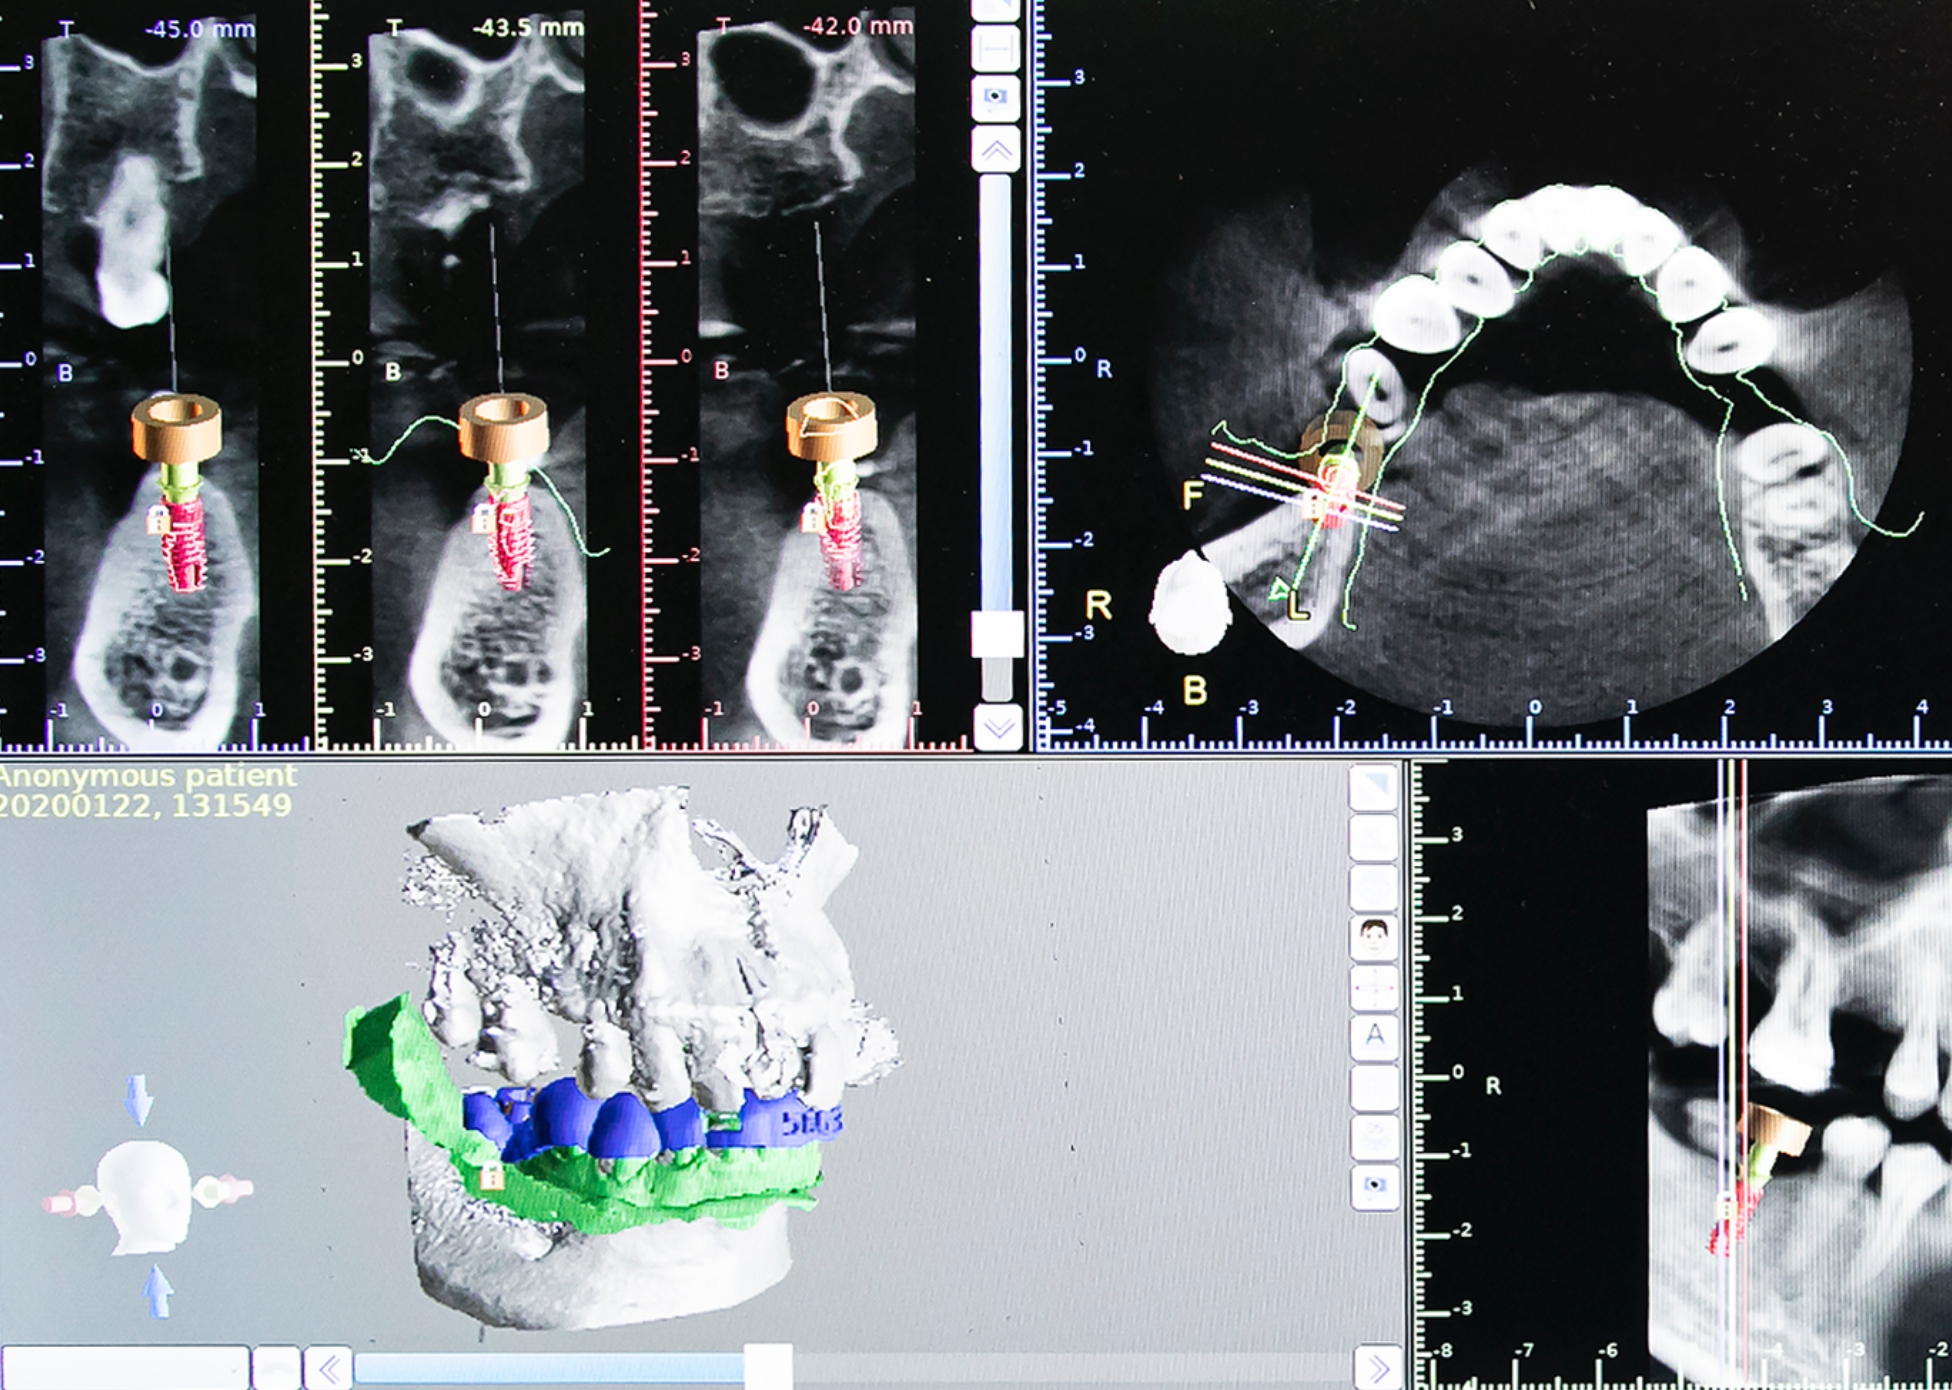Click the lock icon on 3D jaw model
Viewport: 1952px width, 1390px height.
(490, 1176)
